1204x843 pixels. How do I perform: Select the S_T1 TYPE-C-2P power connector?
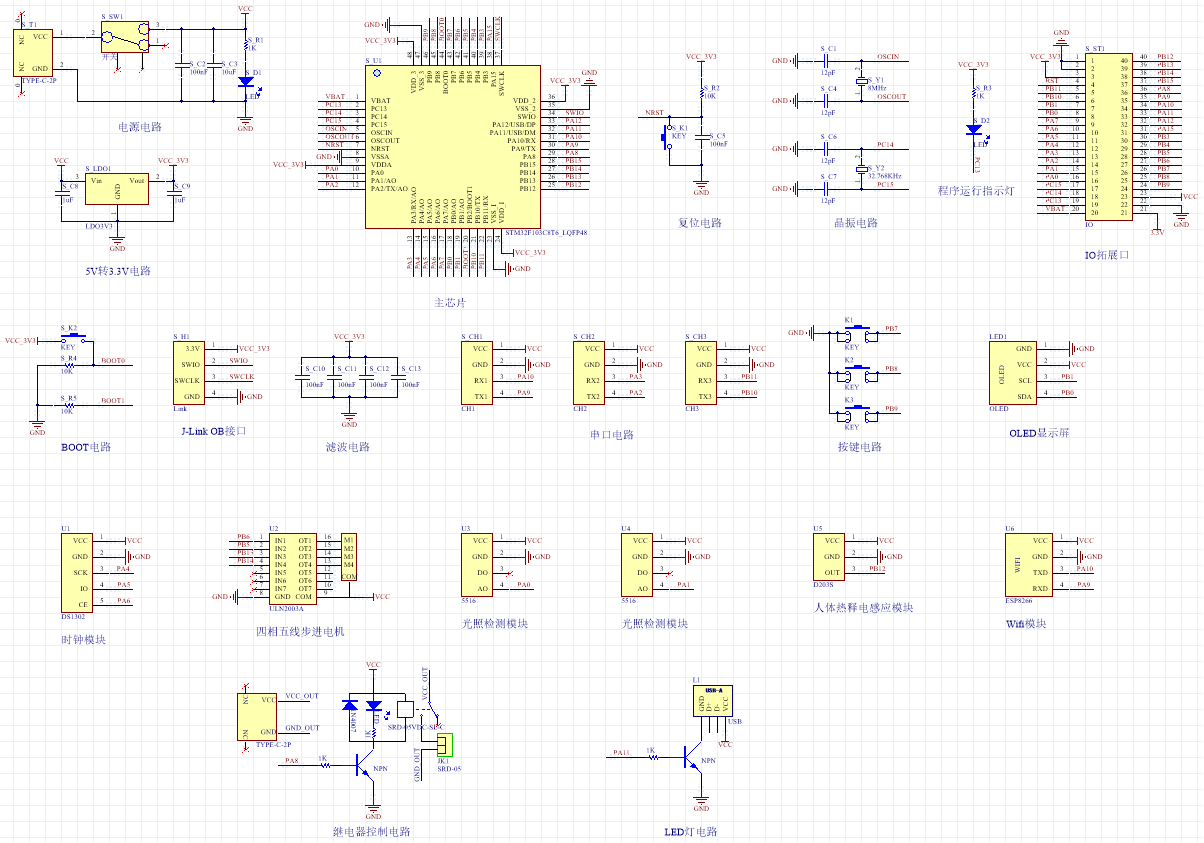[35, 52]
